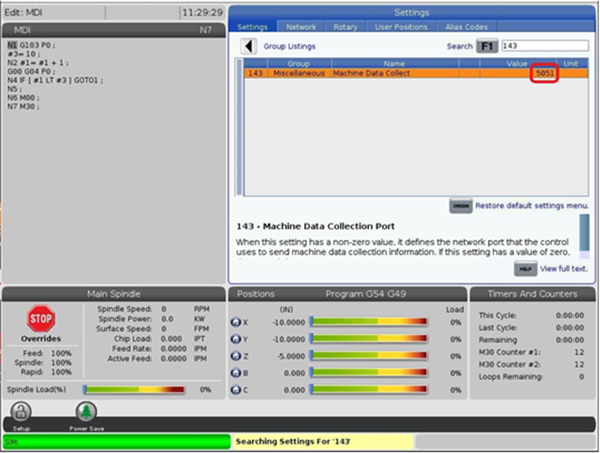Viewport: 600px width, 453px height.
Task: Click the Main Spindle panel header
Action: tap(114, 294)
